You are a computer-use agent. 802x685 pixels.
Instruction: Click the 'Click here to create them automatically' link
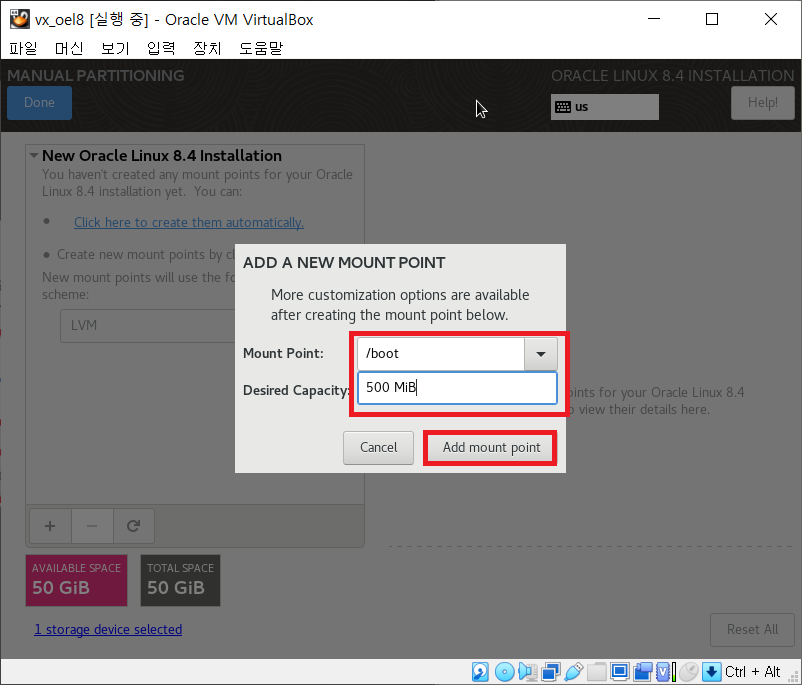point(189,223)
